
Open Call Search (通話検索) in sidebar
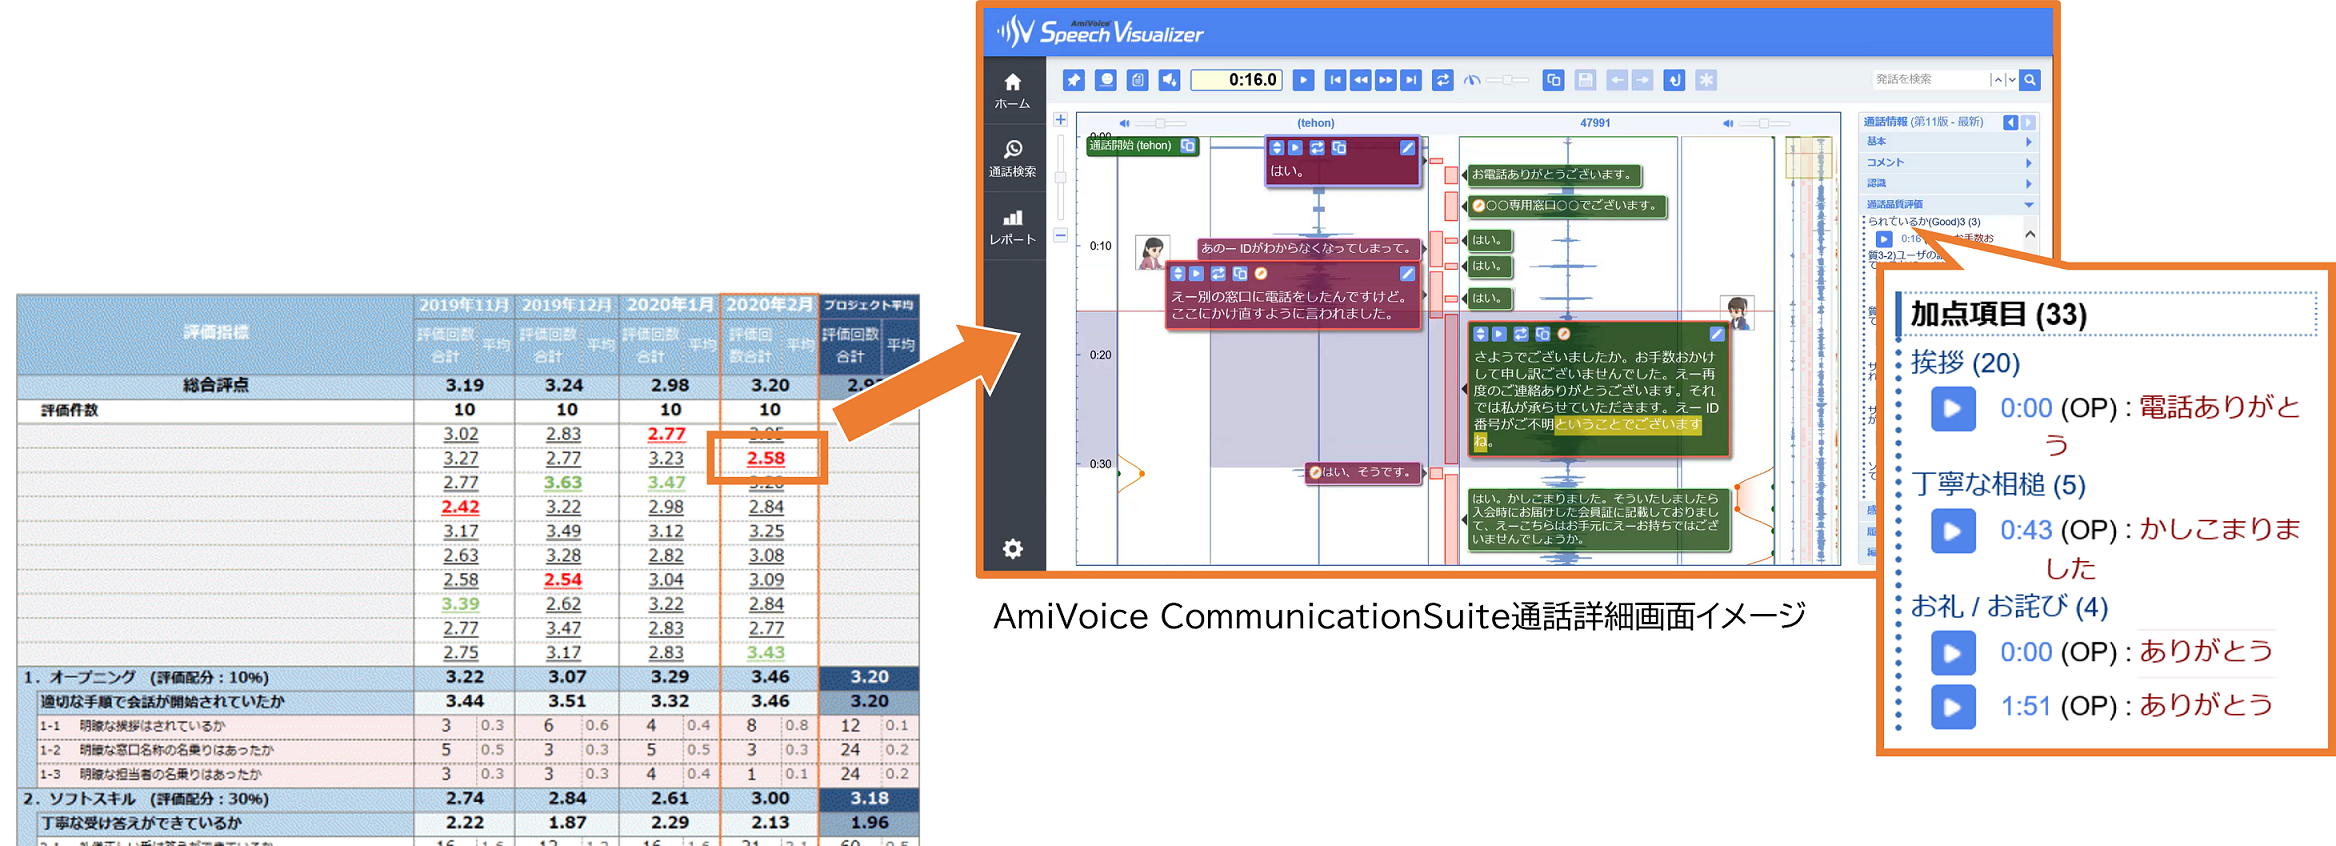coord(1012,158)
